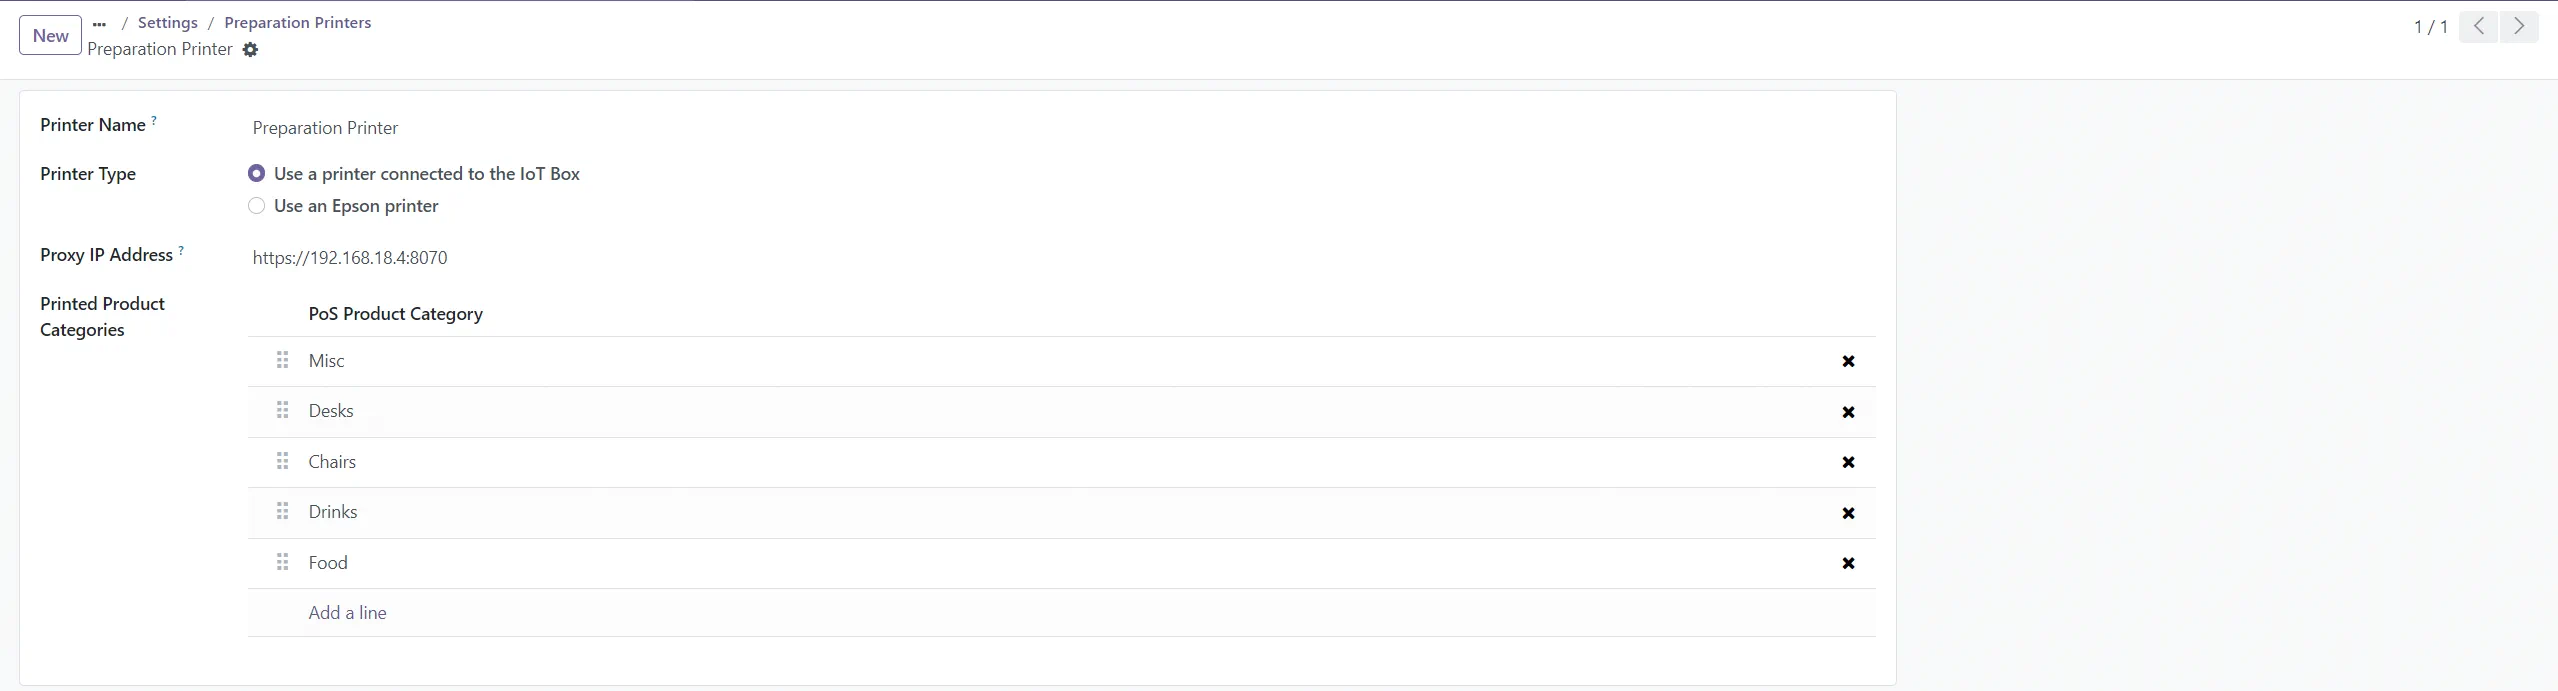Remove the Food category row
Viewport: 2558px width, 691px height.
(x=1848, y=563)
